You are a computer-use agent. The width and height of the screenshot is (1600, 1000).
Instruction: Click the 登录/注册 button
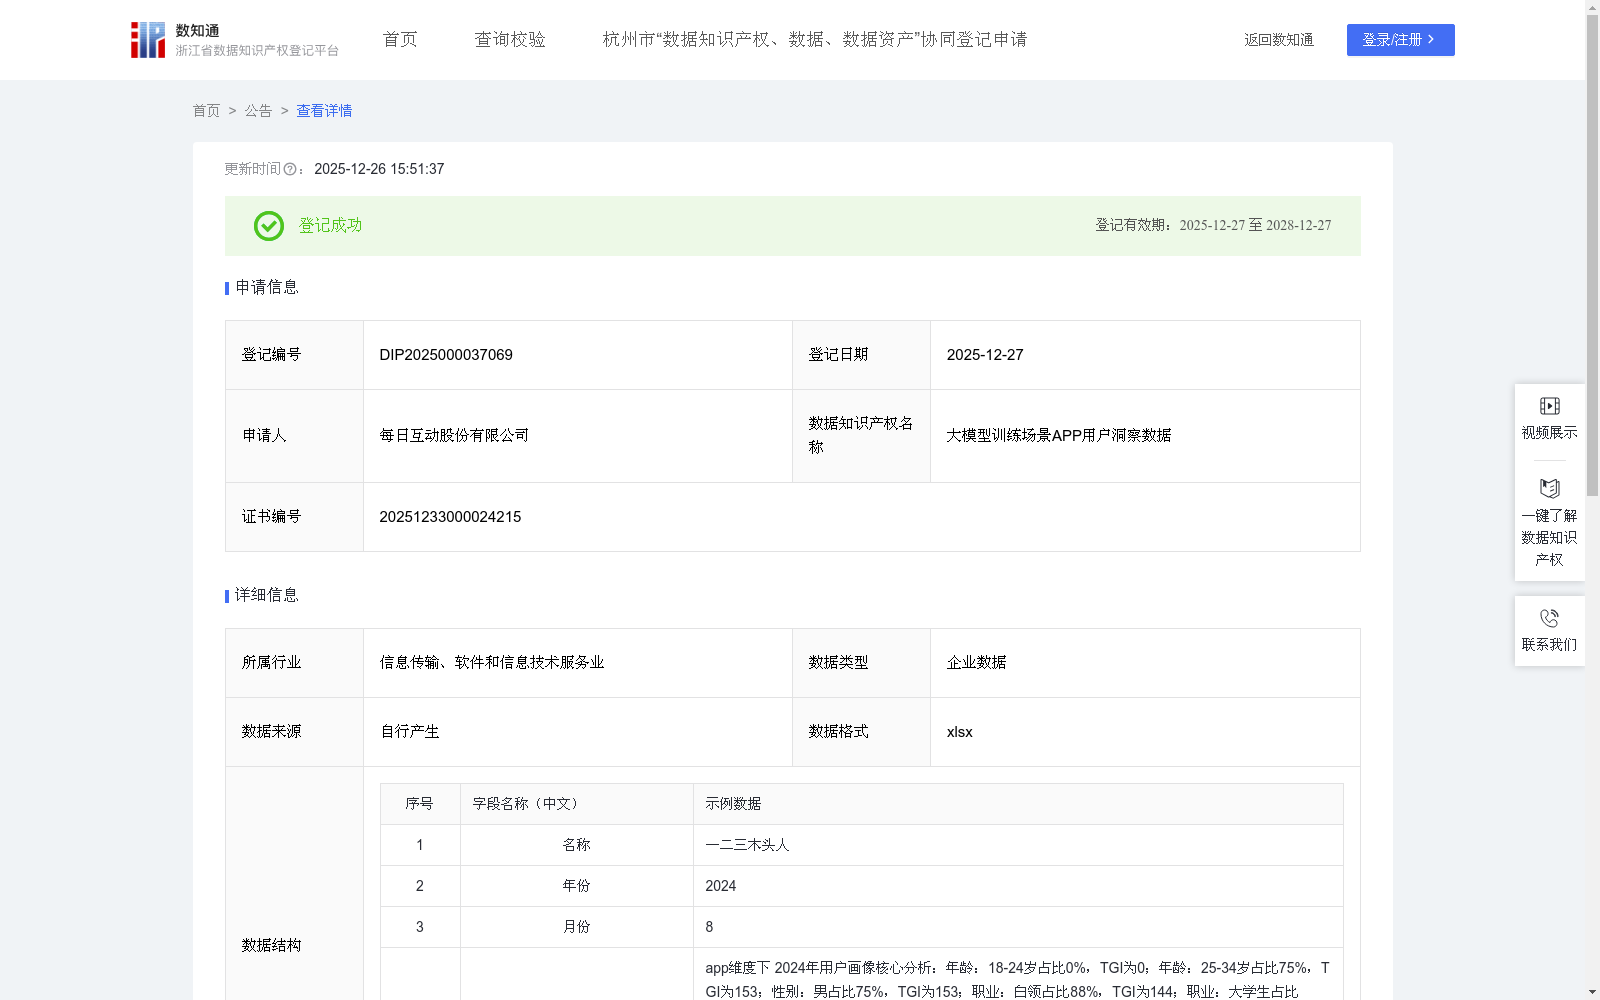(x=1400, y=40)
